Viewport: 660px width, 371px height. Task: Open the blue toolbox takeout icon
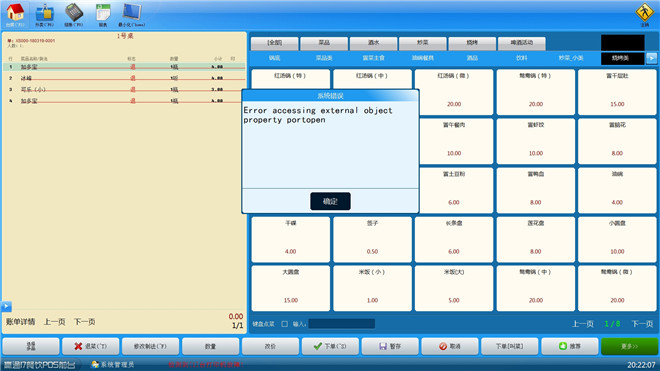pyautogui.click(x=44, y=13)
